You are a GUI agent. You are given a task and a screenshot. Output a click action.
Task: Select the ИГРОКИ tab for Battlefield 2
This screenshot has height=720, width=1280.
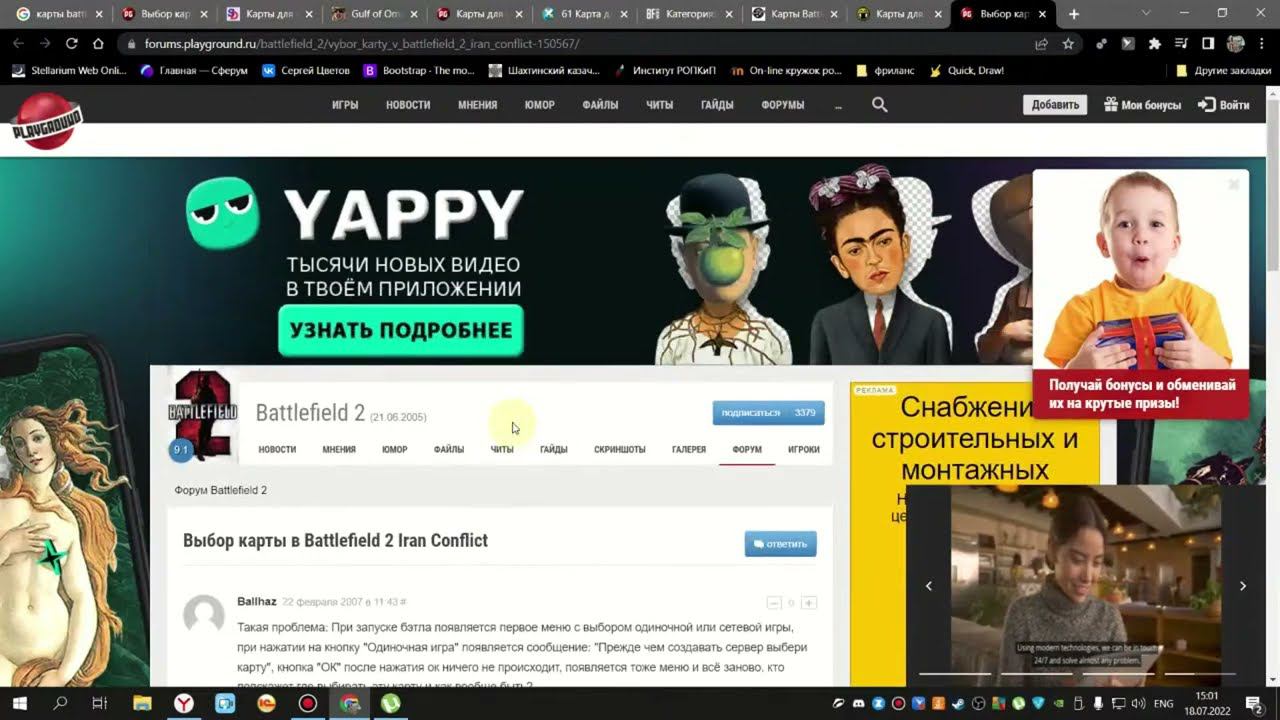[804, 449]
